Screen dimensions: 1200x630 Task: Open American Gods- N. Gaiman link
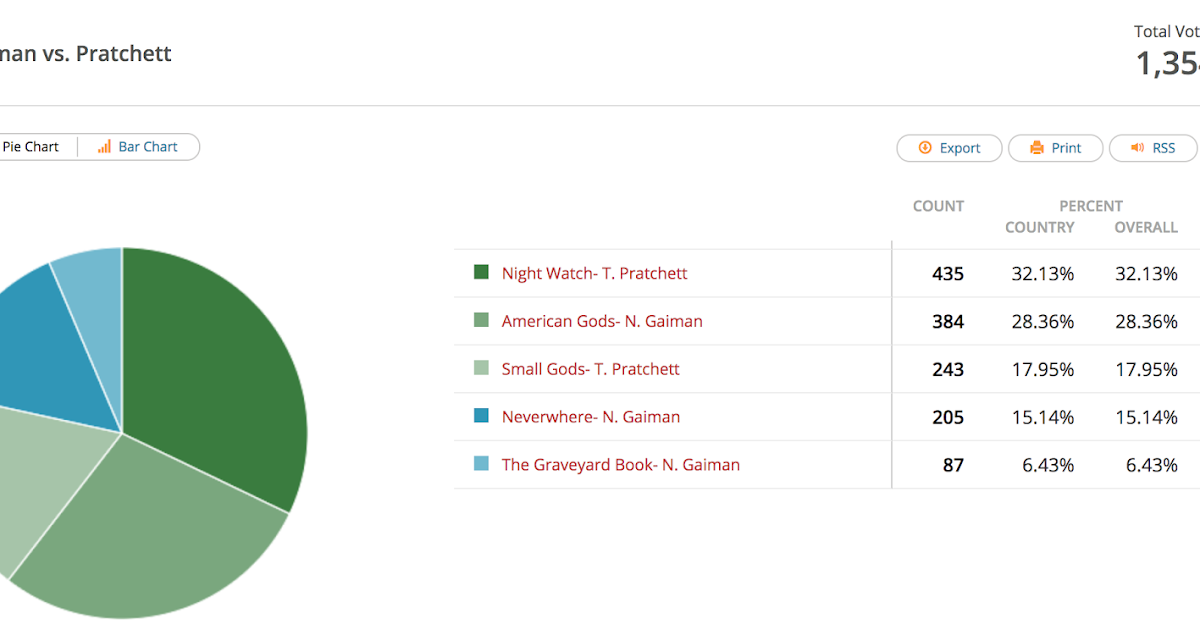coord(602,321)
